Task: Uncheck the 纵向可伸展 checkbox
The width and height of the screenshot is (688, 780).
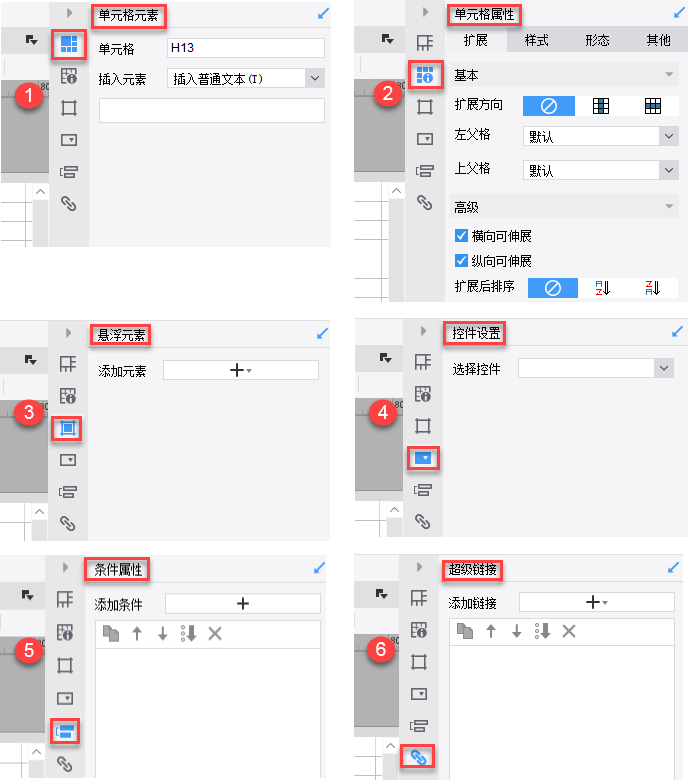Action: click(x=461, y=260)
